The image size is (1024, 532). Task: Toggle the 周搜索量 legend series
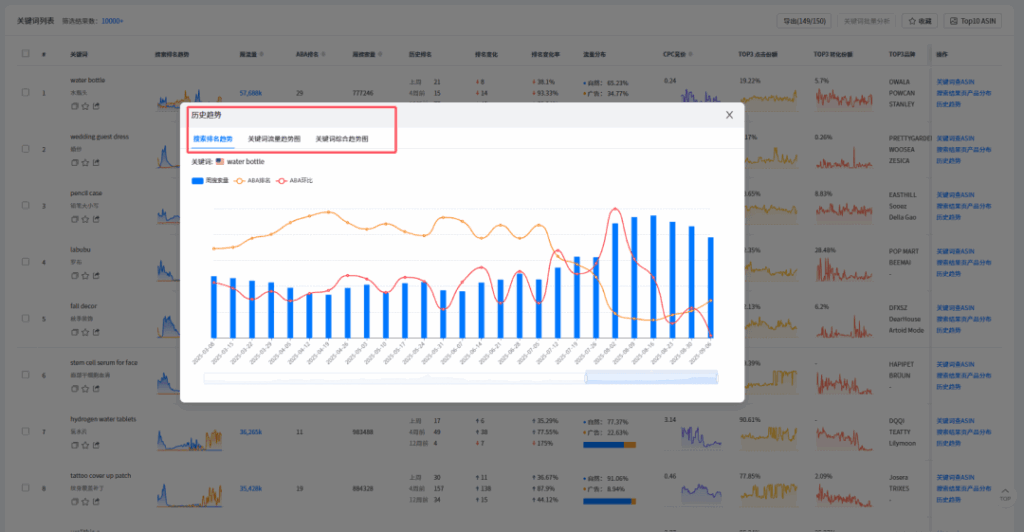210,181
